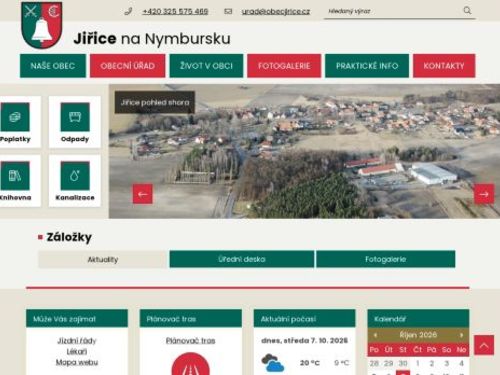The image size is (500, 375).
Task: Show next slide with right arrow
Action: click(484, 194)
